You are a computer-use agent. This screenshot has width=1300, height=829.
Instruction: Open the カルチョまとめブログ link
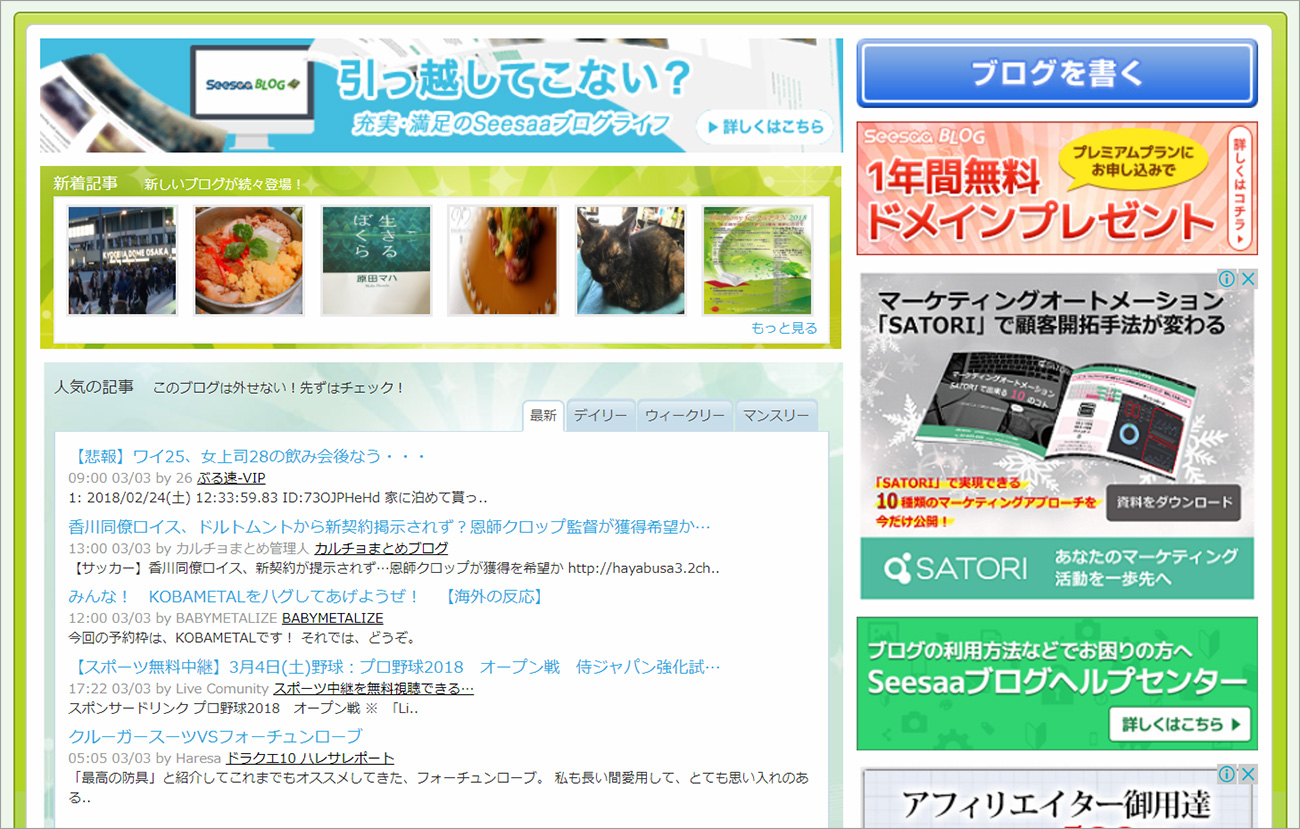click(x=381, y=548)
